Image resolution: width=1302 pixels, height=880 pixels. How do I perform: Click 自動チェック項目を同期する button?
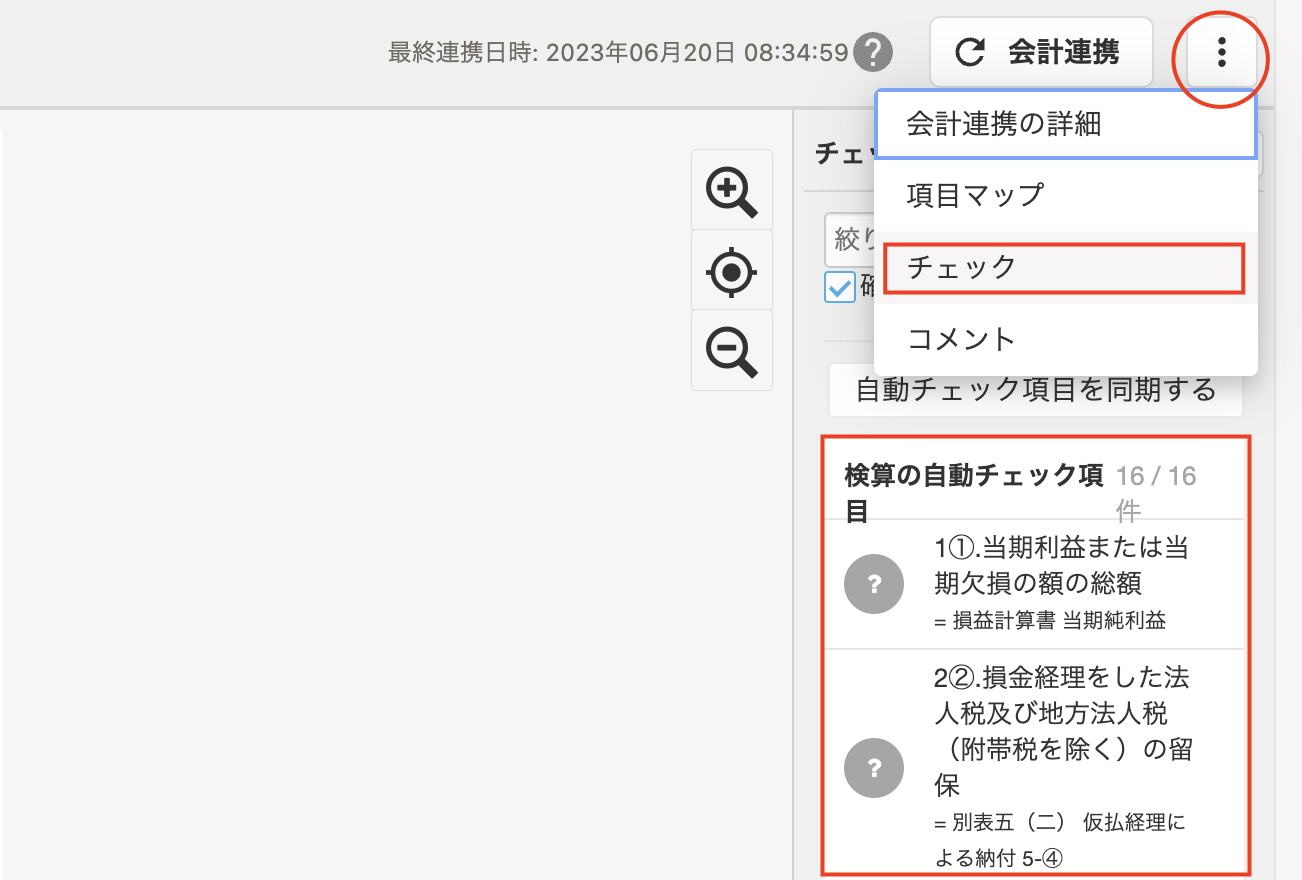[1036, 389]
